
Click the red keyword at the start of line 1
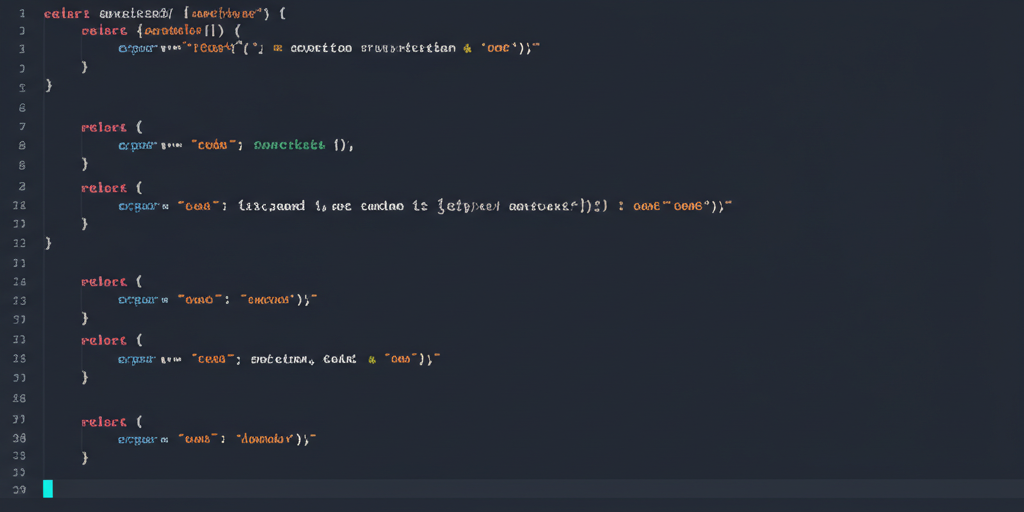(67, 13)
